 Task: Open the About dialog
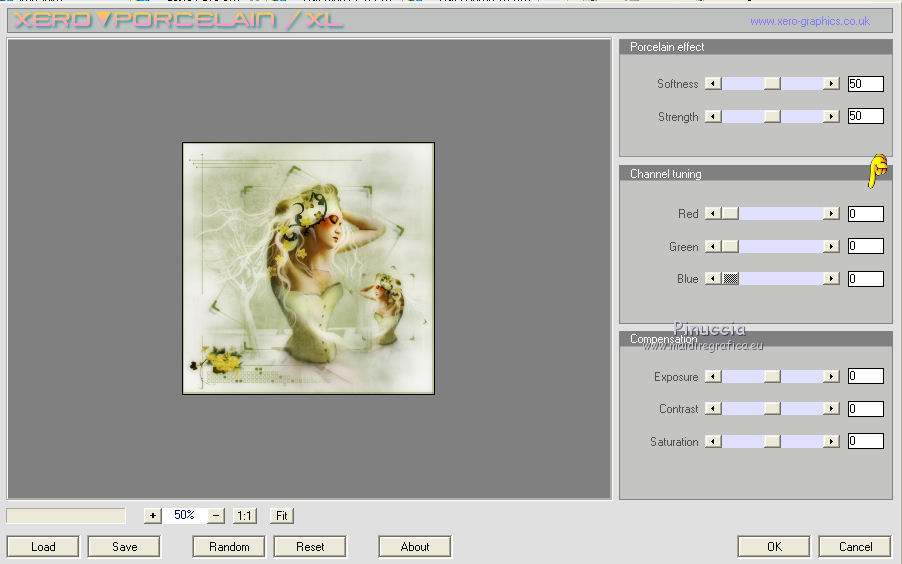415,547
